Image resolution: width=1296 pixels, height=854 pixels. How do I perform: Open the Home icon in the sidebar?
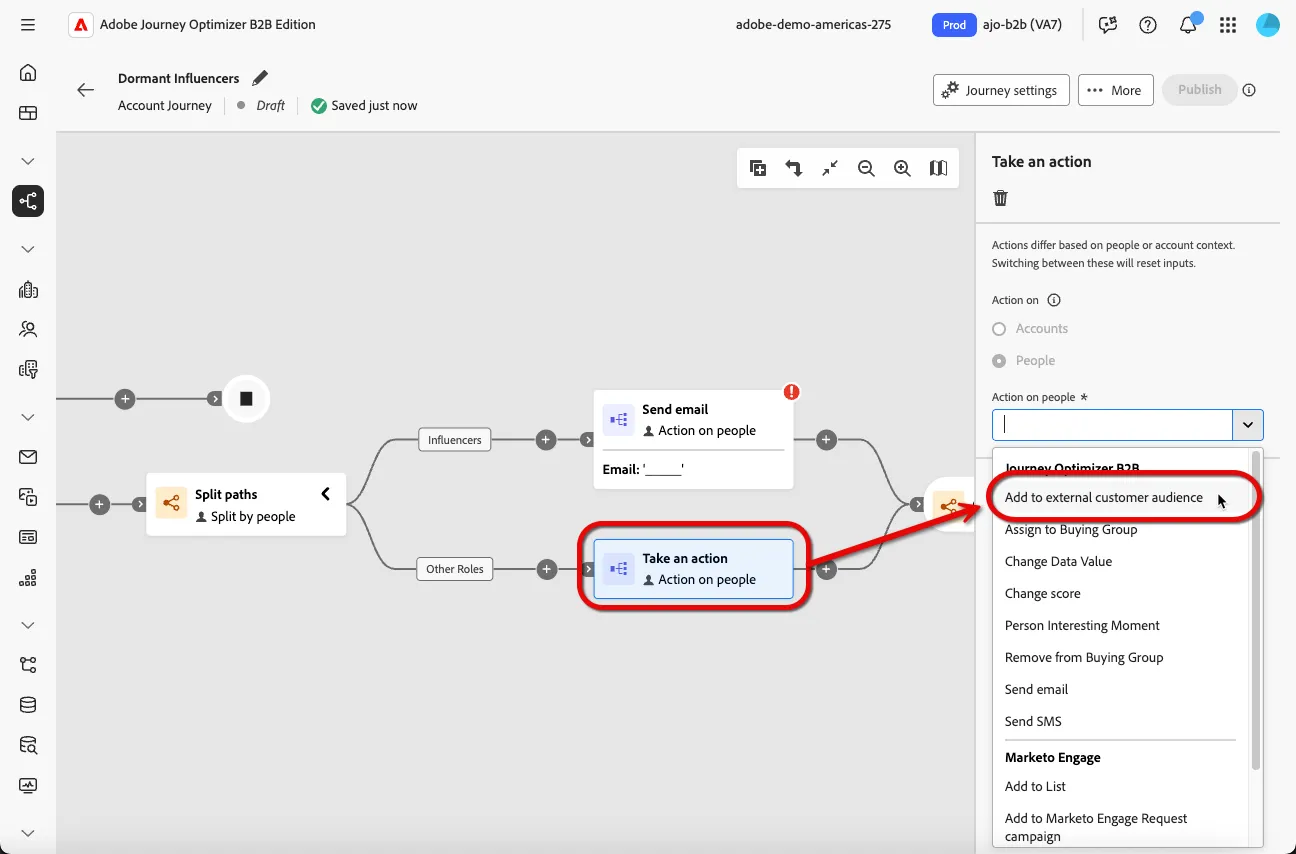(28, 73)
